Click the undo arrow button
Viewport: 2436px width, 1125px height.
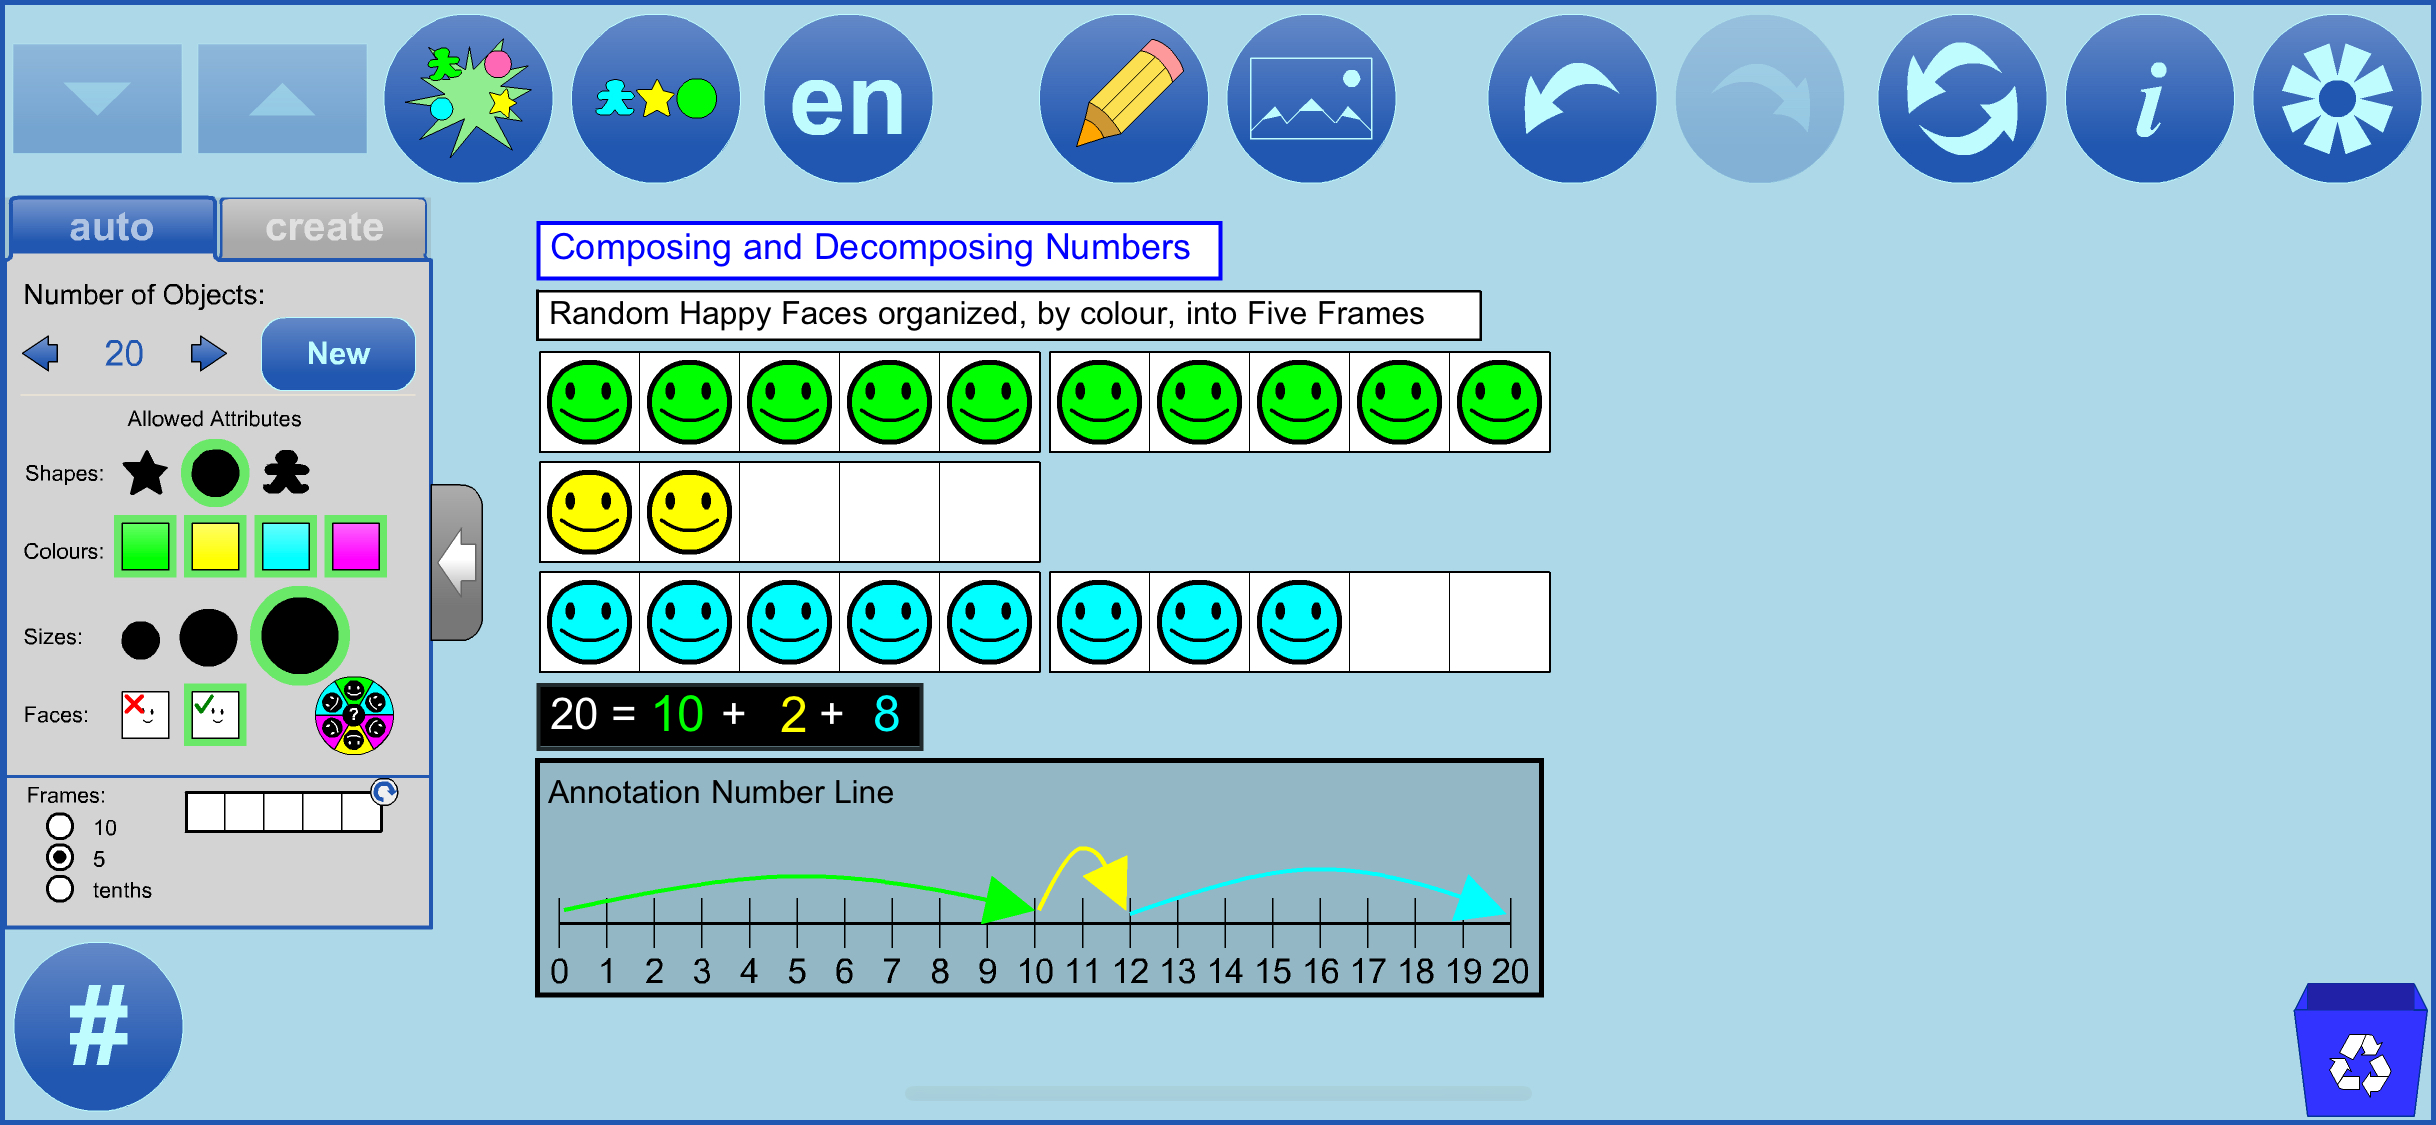click(1571, 98)
